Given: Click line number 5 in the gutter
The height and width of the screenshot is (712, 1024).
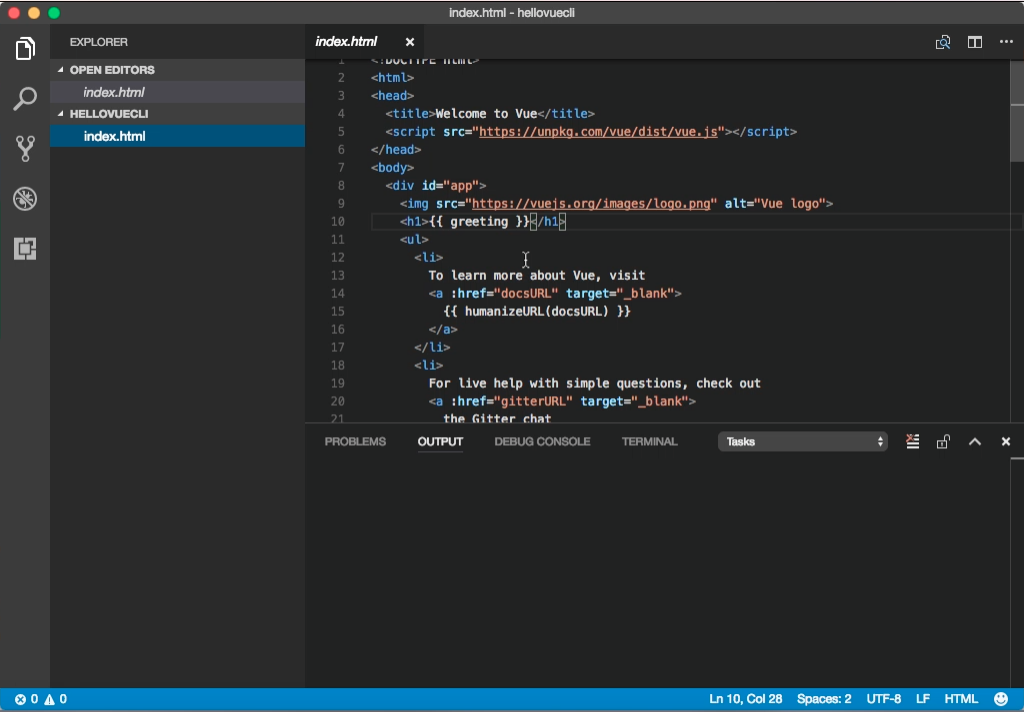Looking at the screenshot, I should (341, 131).
